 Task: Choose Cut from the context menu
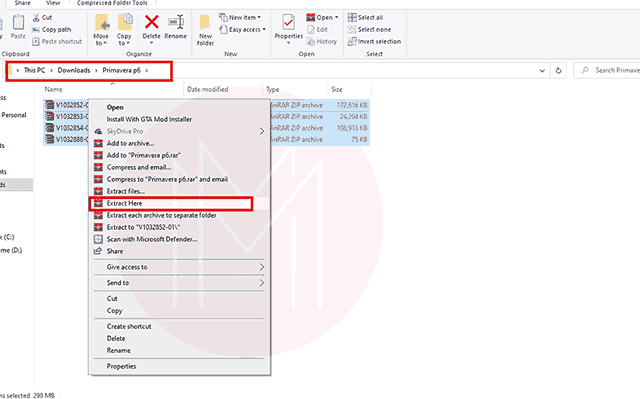(x=180, y=299)
